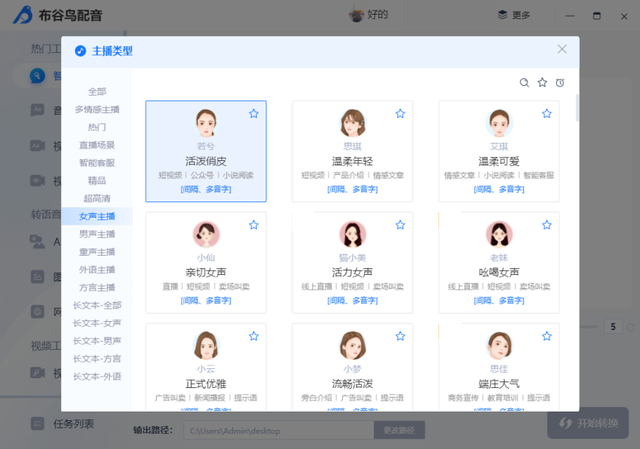Favorite the 思佳 端庄大气 voice star
Viewport: 640px width, 449px height.
[547, 336]
